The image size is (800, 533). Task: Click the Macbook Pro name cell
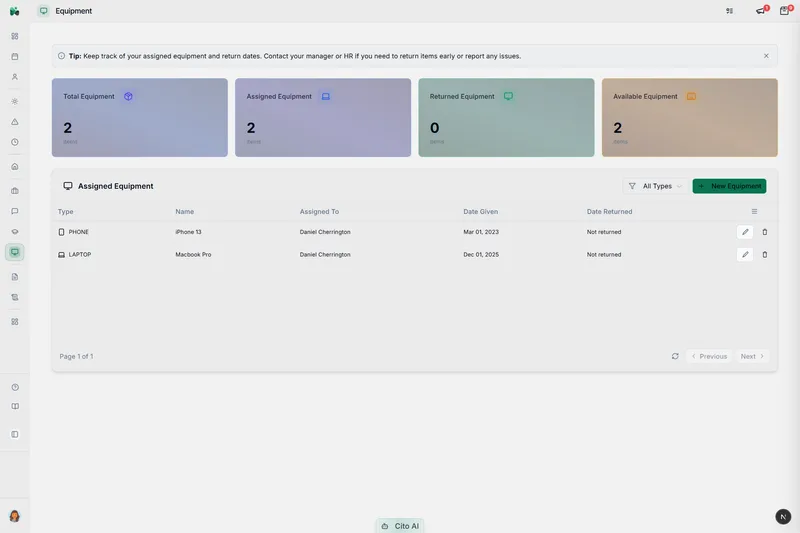click(193, 255)
